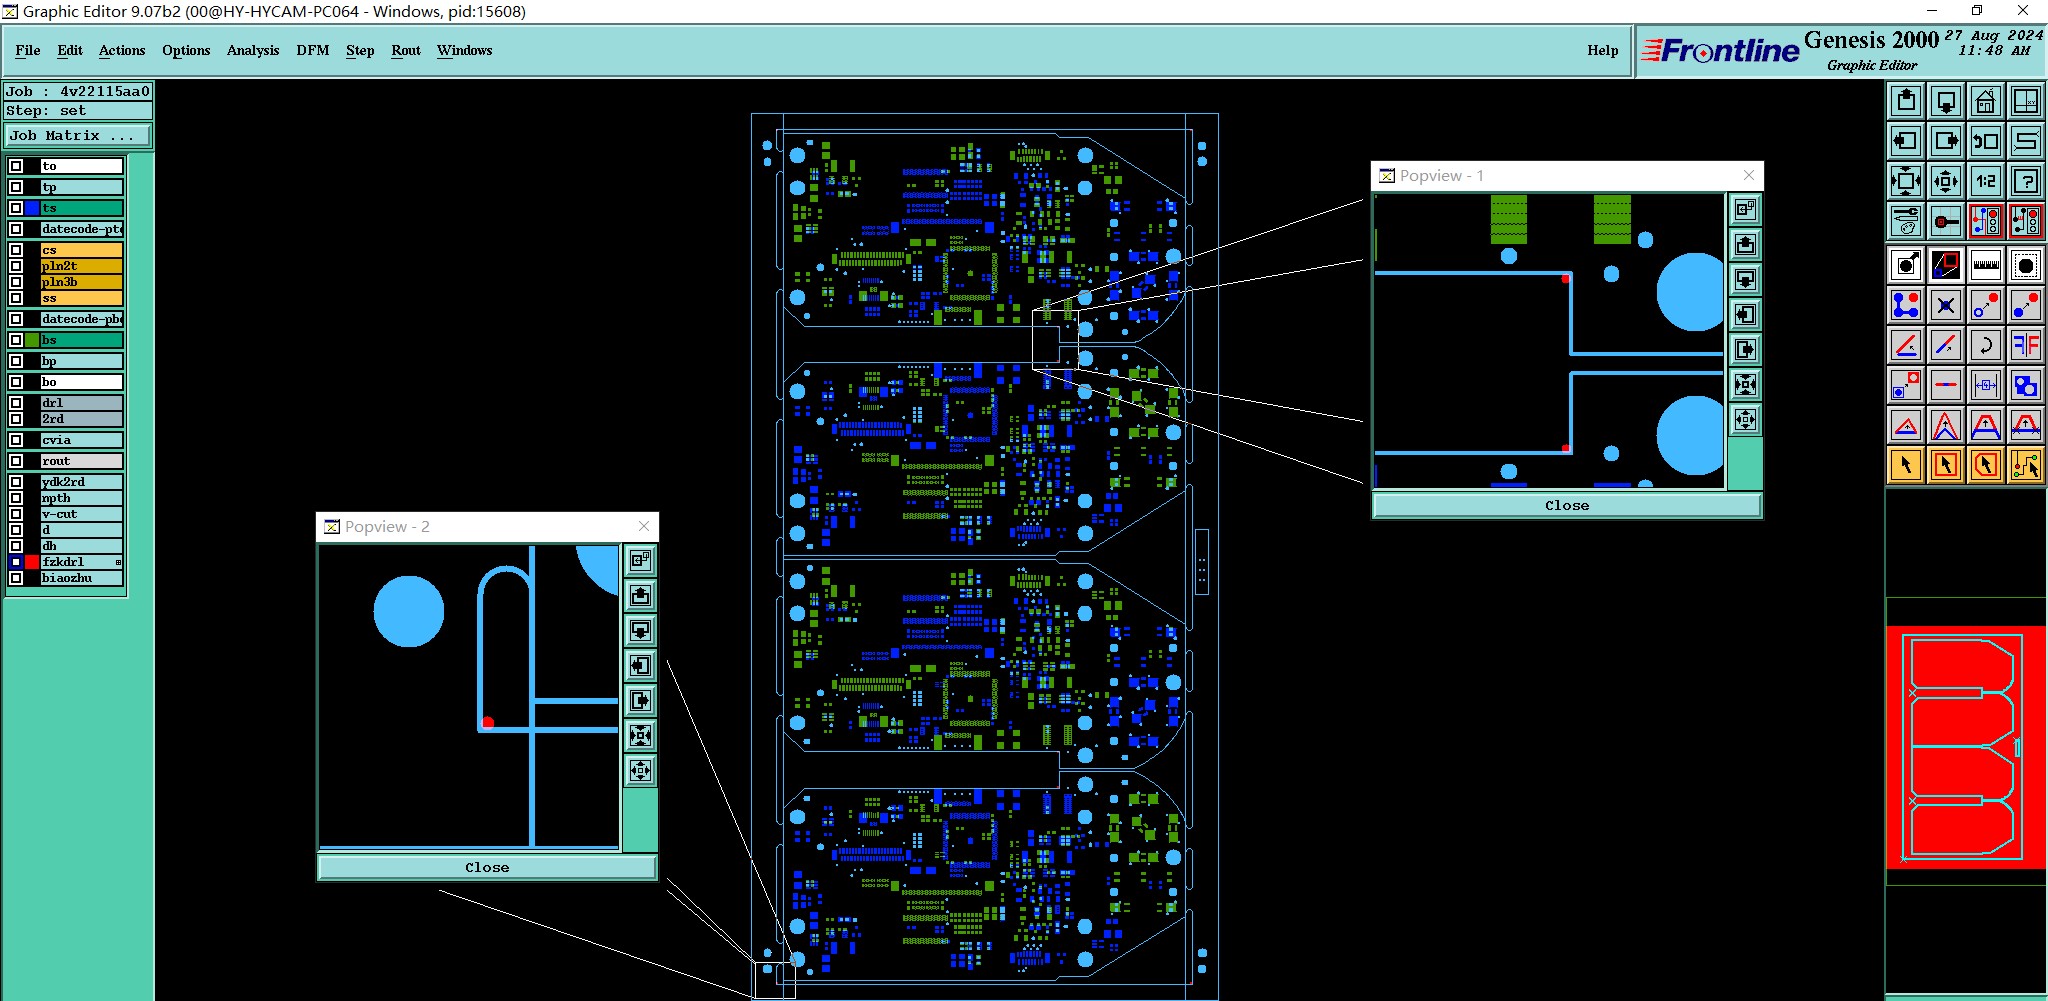
Task: Toggle the 'cs' layer checkbox
Action: (16, 250)
